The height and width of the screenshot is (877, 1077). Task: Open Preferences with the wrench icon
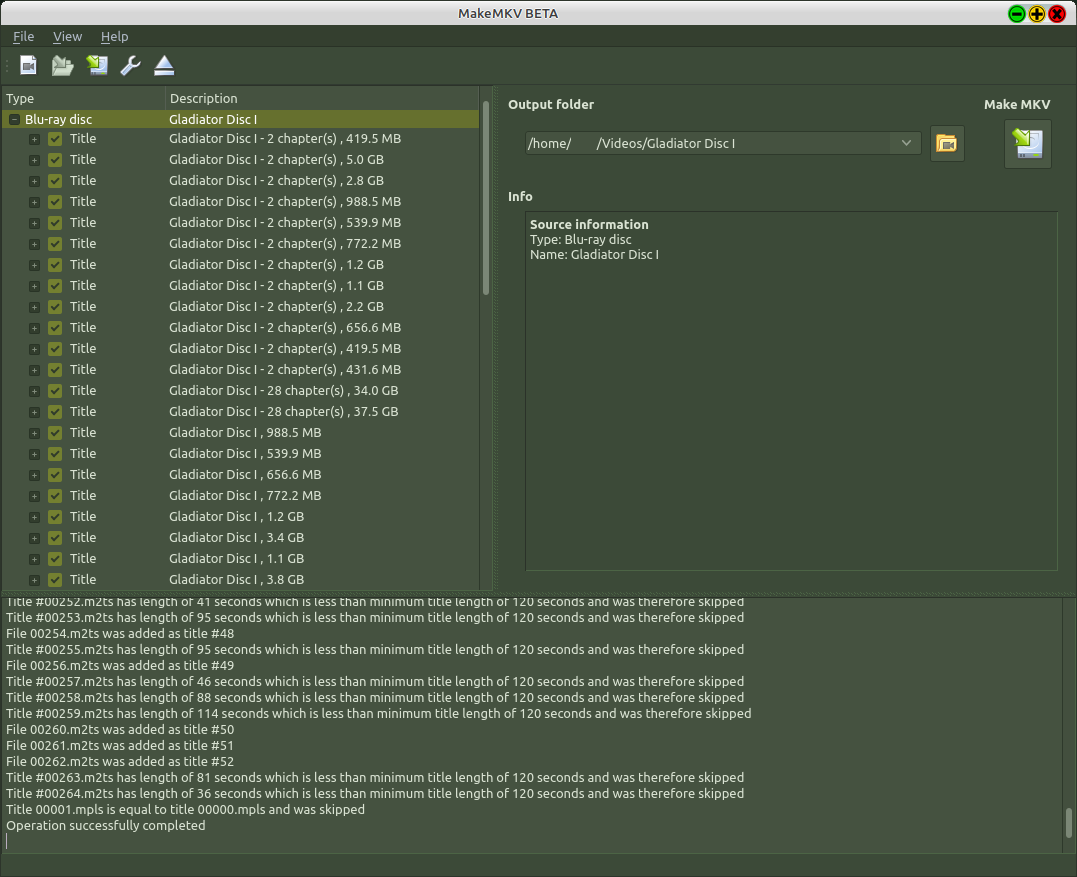click(x=131, y=65)
